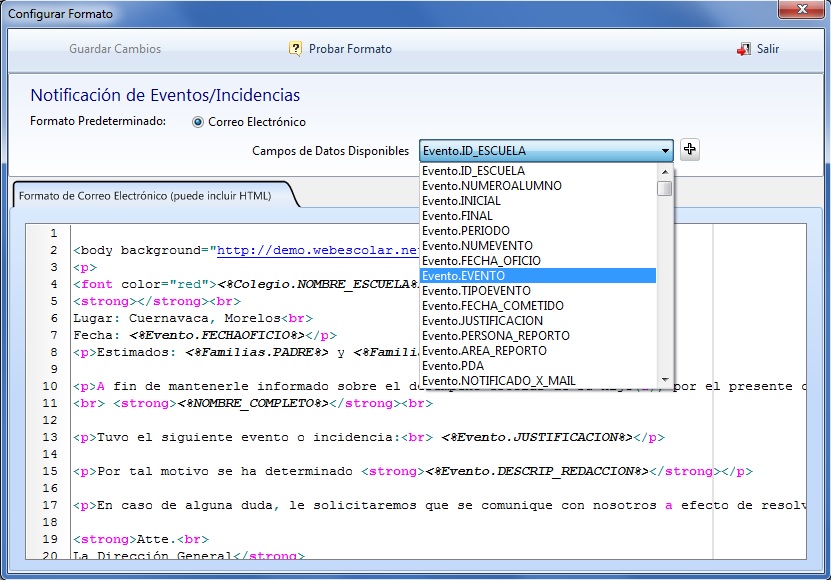Pick Evento.NUMEVENTO from the list
Viewport: 831px width, 580px height.
(538, 245)
